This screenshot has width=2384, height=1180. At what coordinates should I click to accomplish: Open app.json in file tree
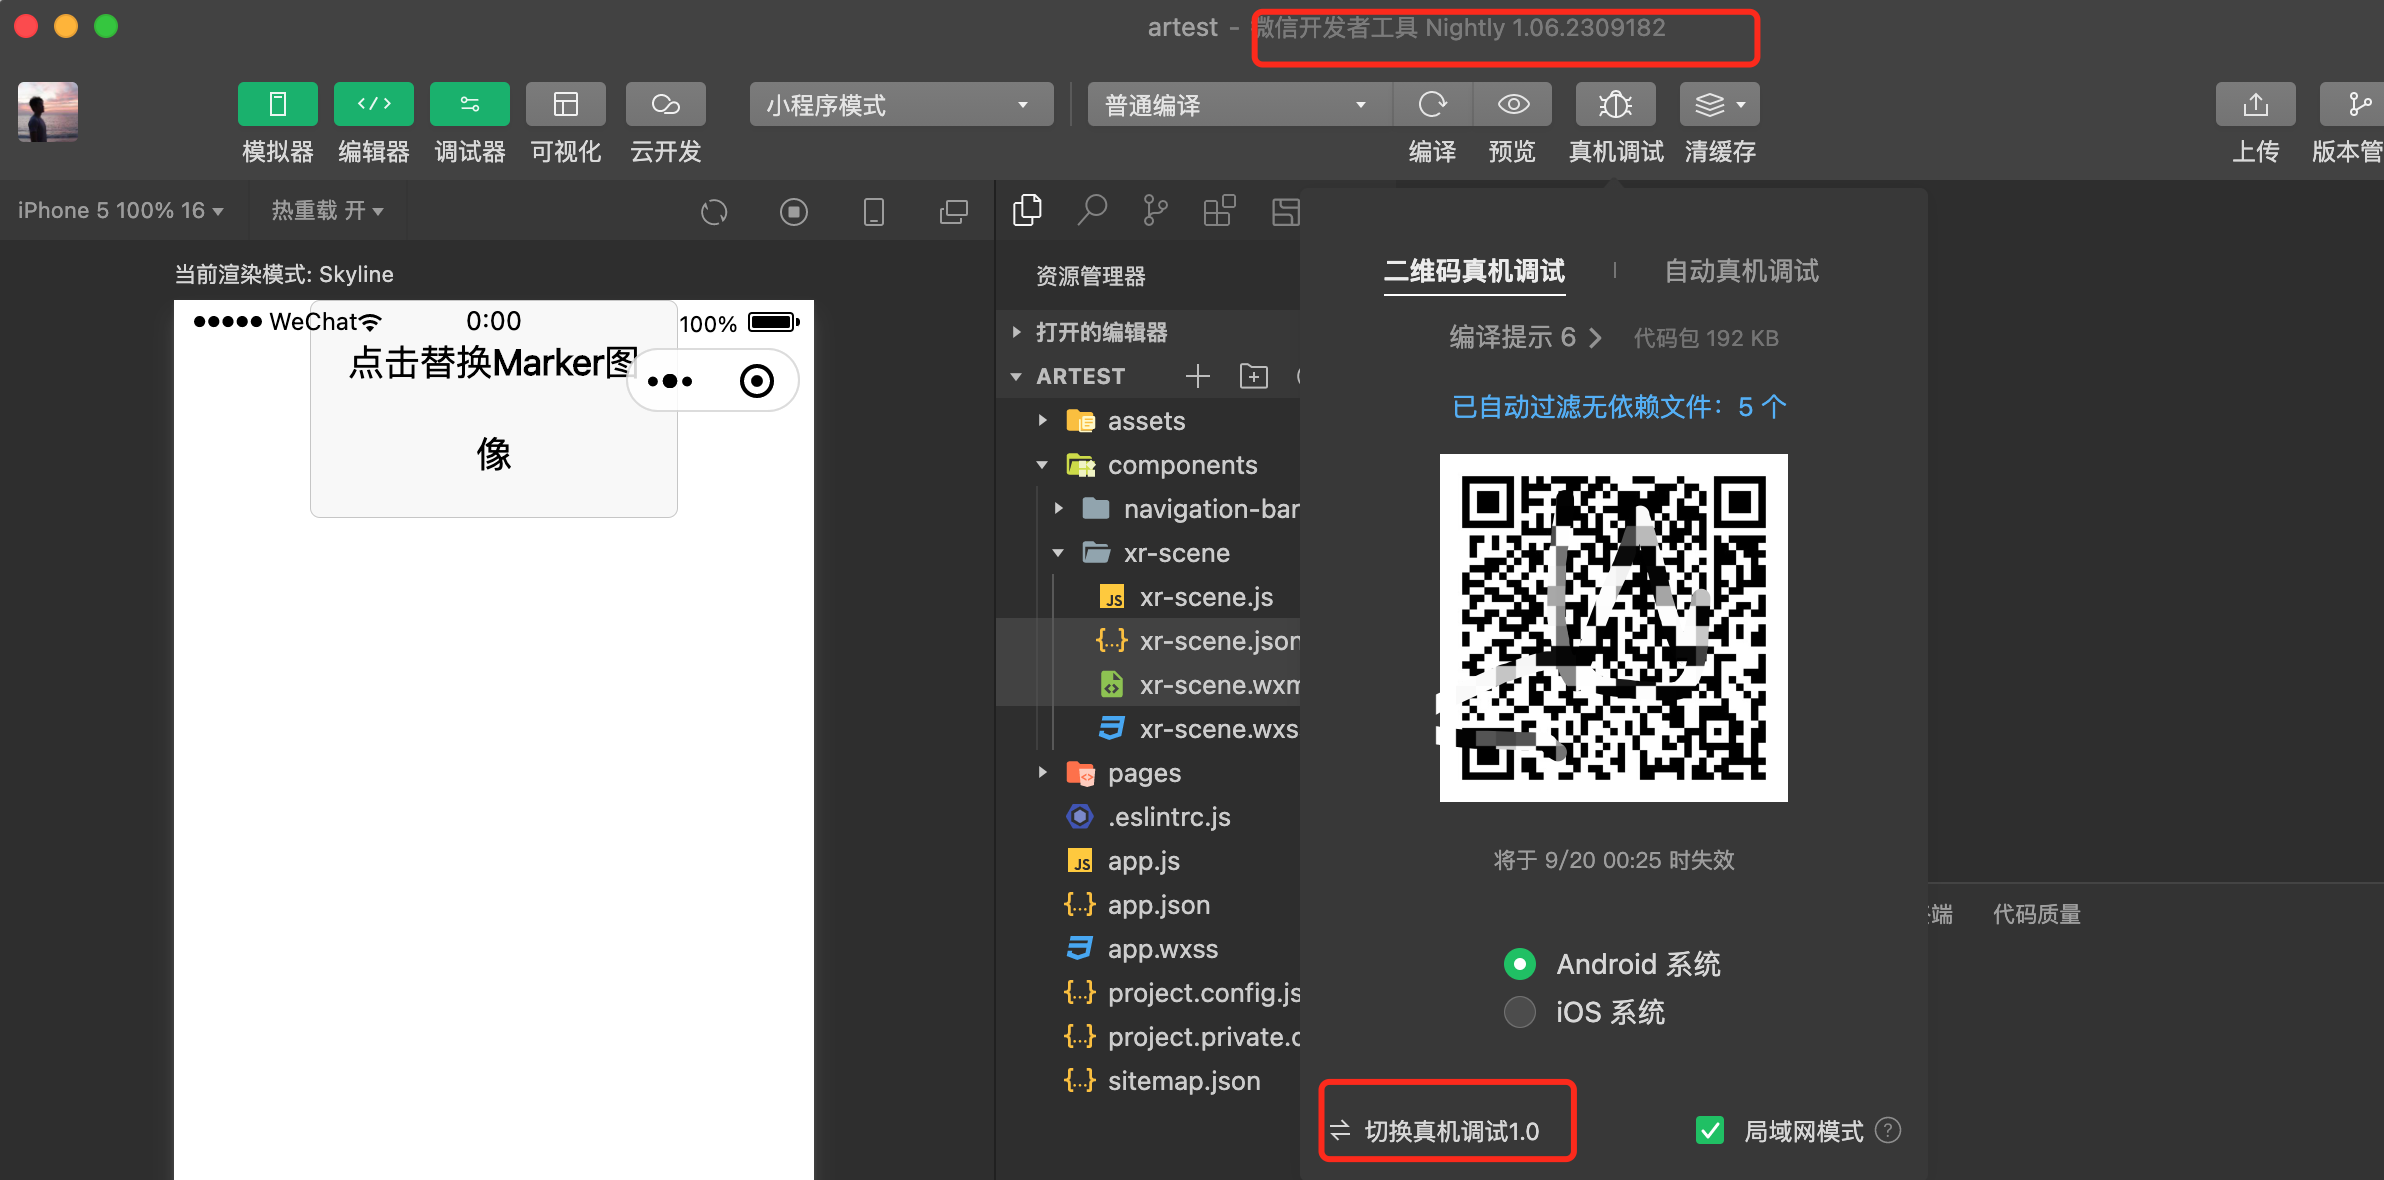pos(1158,905)
